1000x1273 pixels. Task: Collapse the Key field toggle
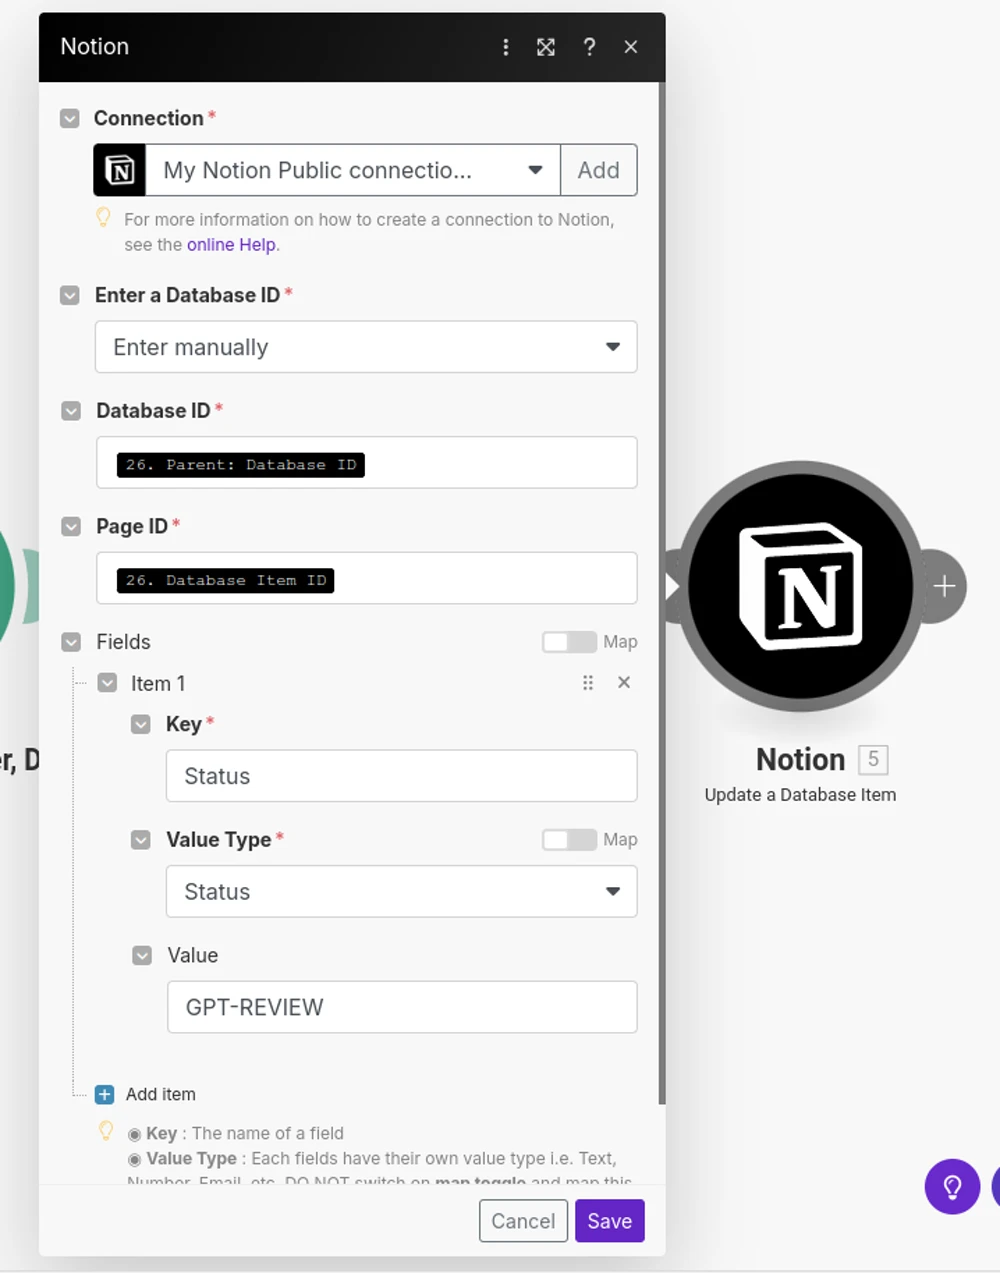click(x=141, y=724)
